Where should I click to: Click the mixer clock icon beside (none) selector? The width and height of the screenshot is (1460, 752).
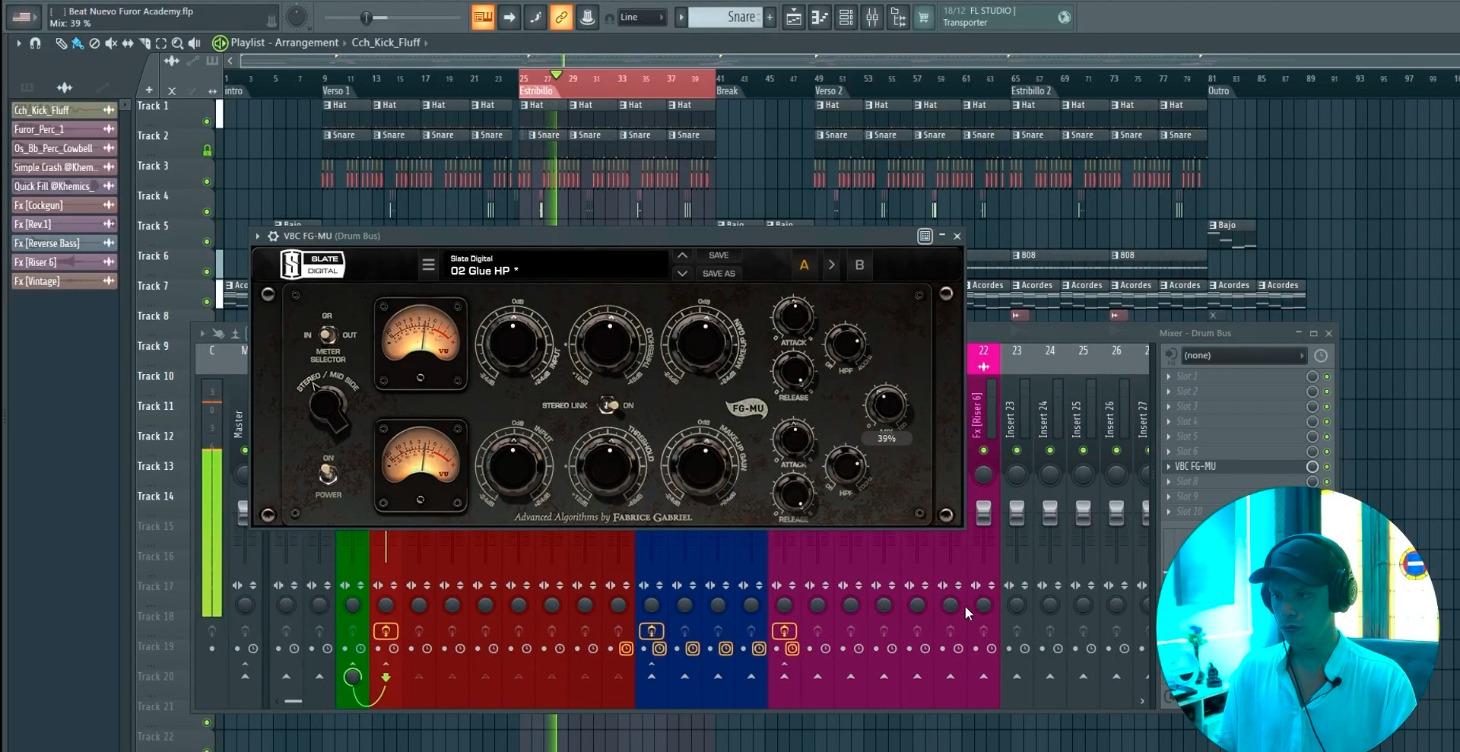tap(1321, 355)
